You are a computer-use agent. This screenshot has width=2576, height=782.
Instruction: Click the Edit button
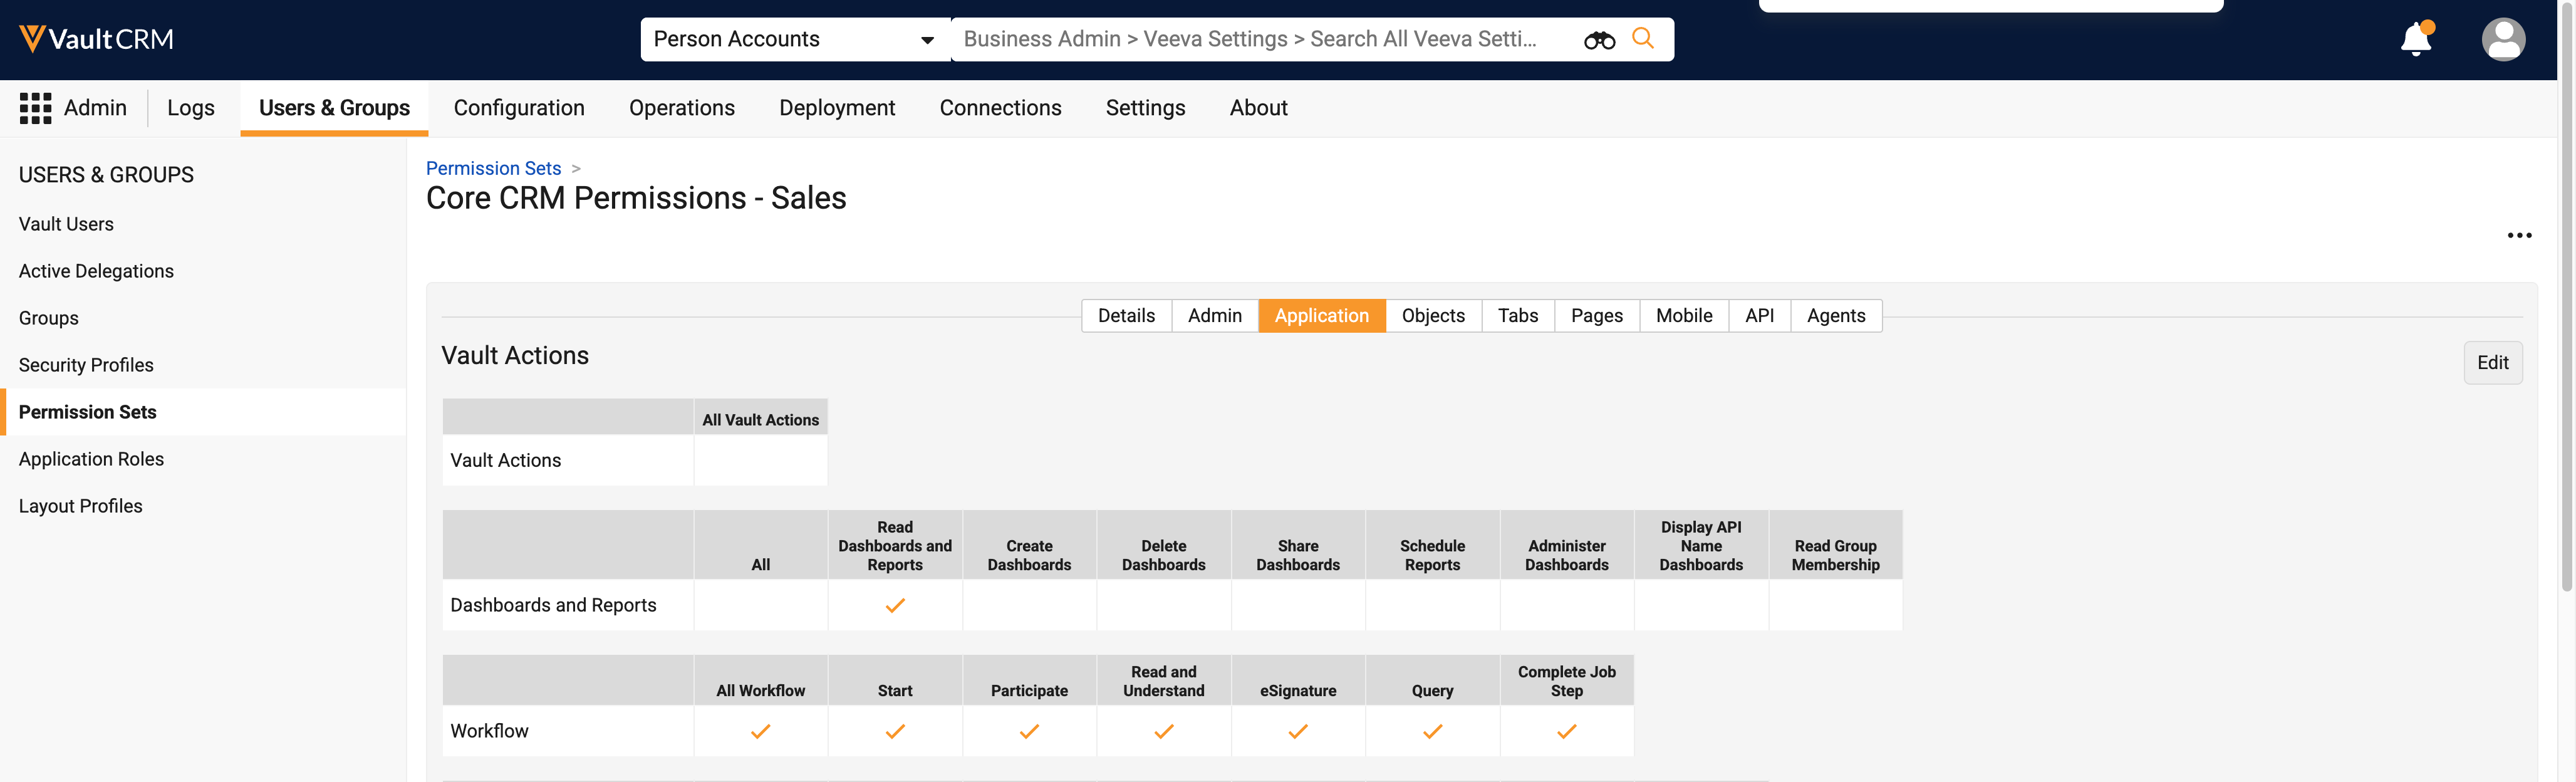coord(2492,362)
